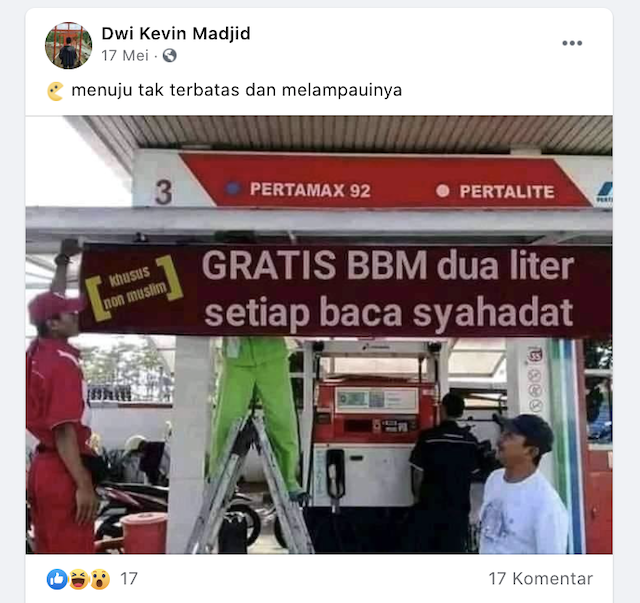Image resolution: width=640 pixels, height=603 pixels.
Task: Click the Haha laughing reaction icon
Action: pyautogui.click(x=79, y=579)
